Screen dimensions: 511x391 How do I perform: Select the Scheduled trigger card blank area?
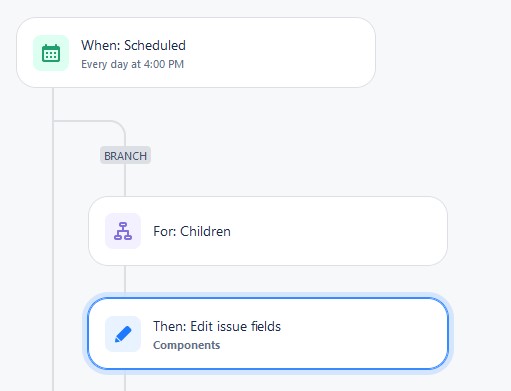pyautogui.click(x=283, y=53)
